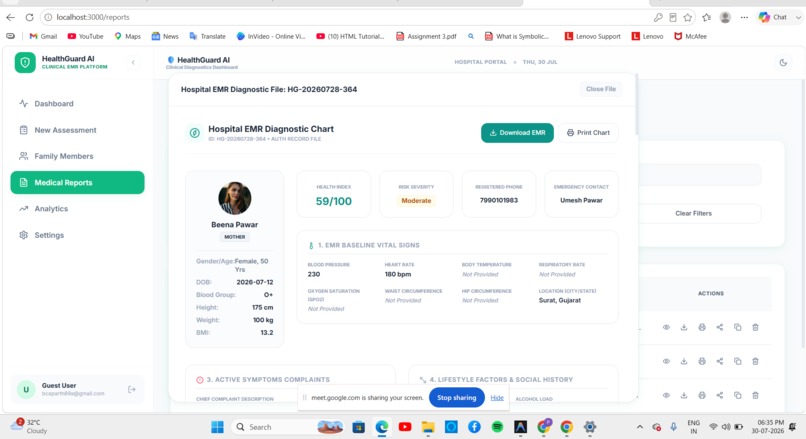Open the Assignment 3.pdf bookmark
806x439 pixels.
pyautogui.click(x=426, y=36)
